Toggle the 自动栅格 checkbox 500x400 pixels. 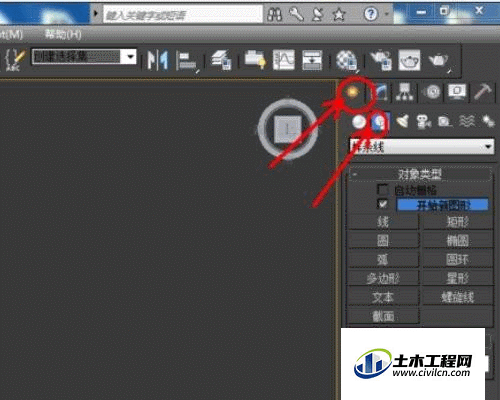[x=383, y=189]
